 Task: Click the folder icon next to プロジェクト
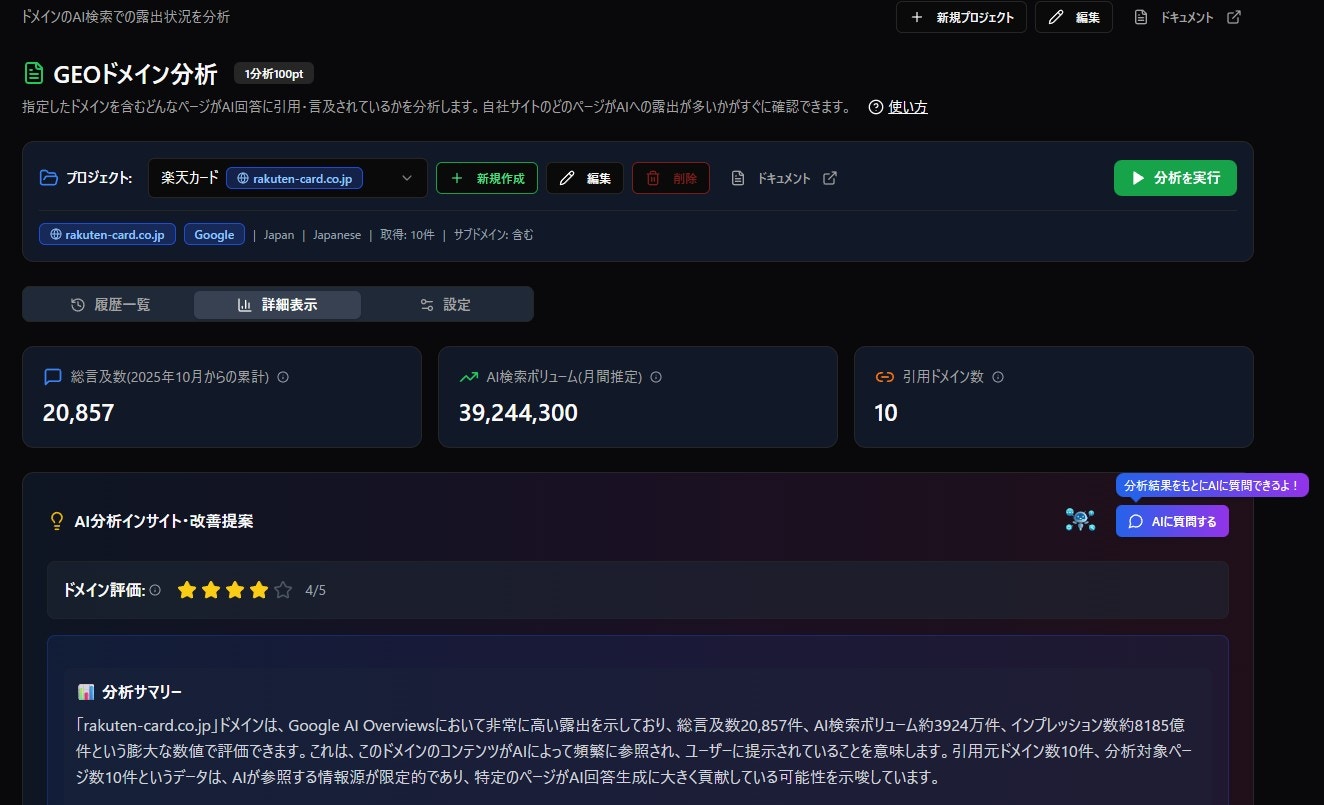pyautogui.click(x=49, y=178)
